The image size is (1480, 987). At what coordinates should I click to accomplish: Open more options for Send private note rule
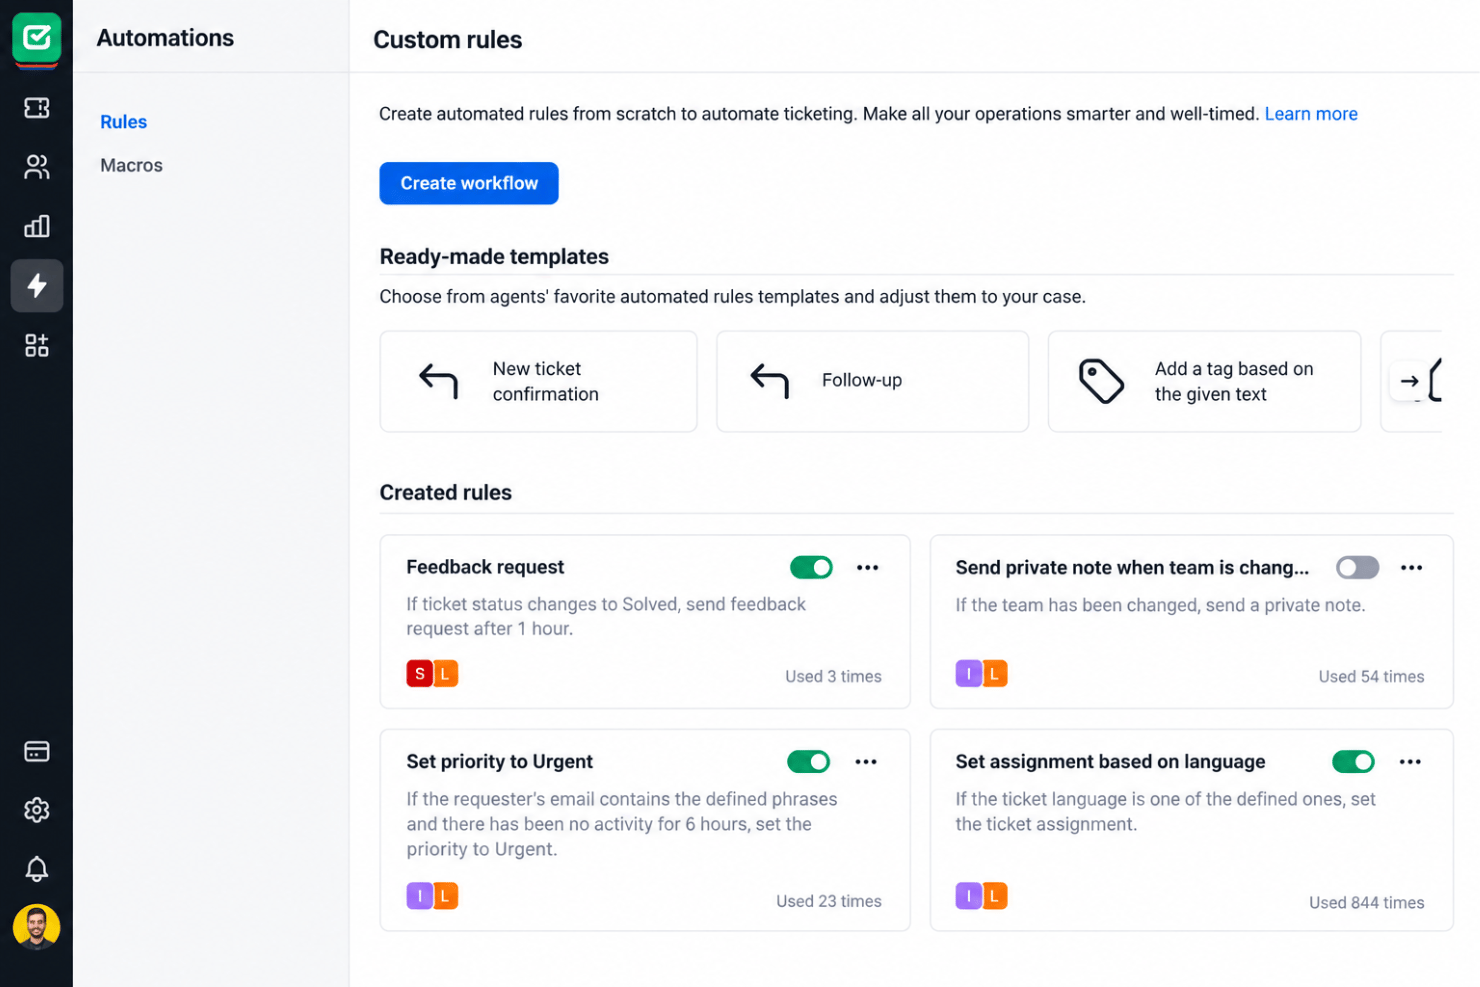[1411, 567]
